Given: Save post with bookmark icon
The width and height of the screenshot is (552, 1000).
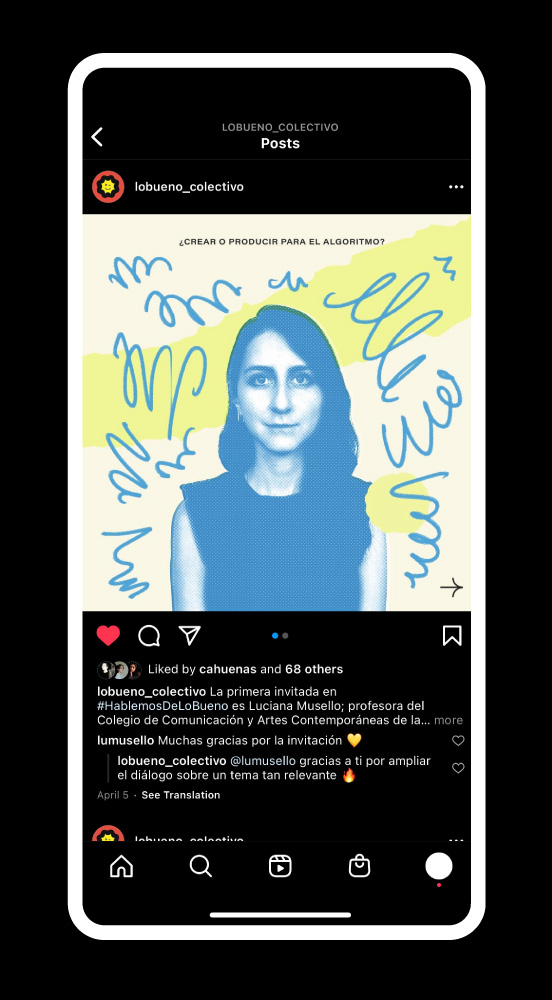Looking at the screenshot, I should (452, 635).
